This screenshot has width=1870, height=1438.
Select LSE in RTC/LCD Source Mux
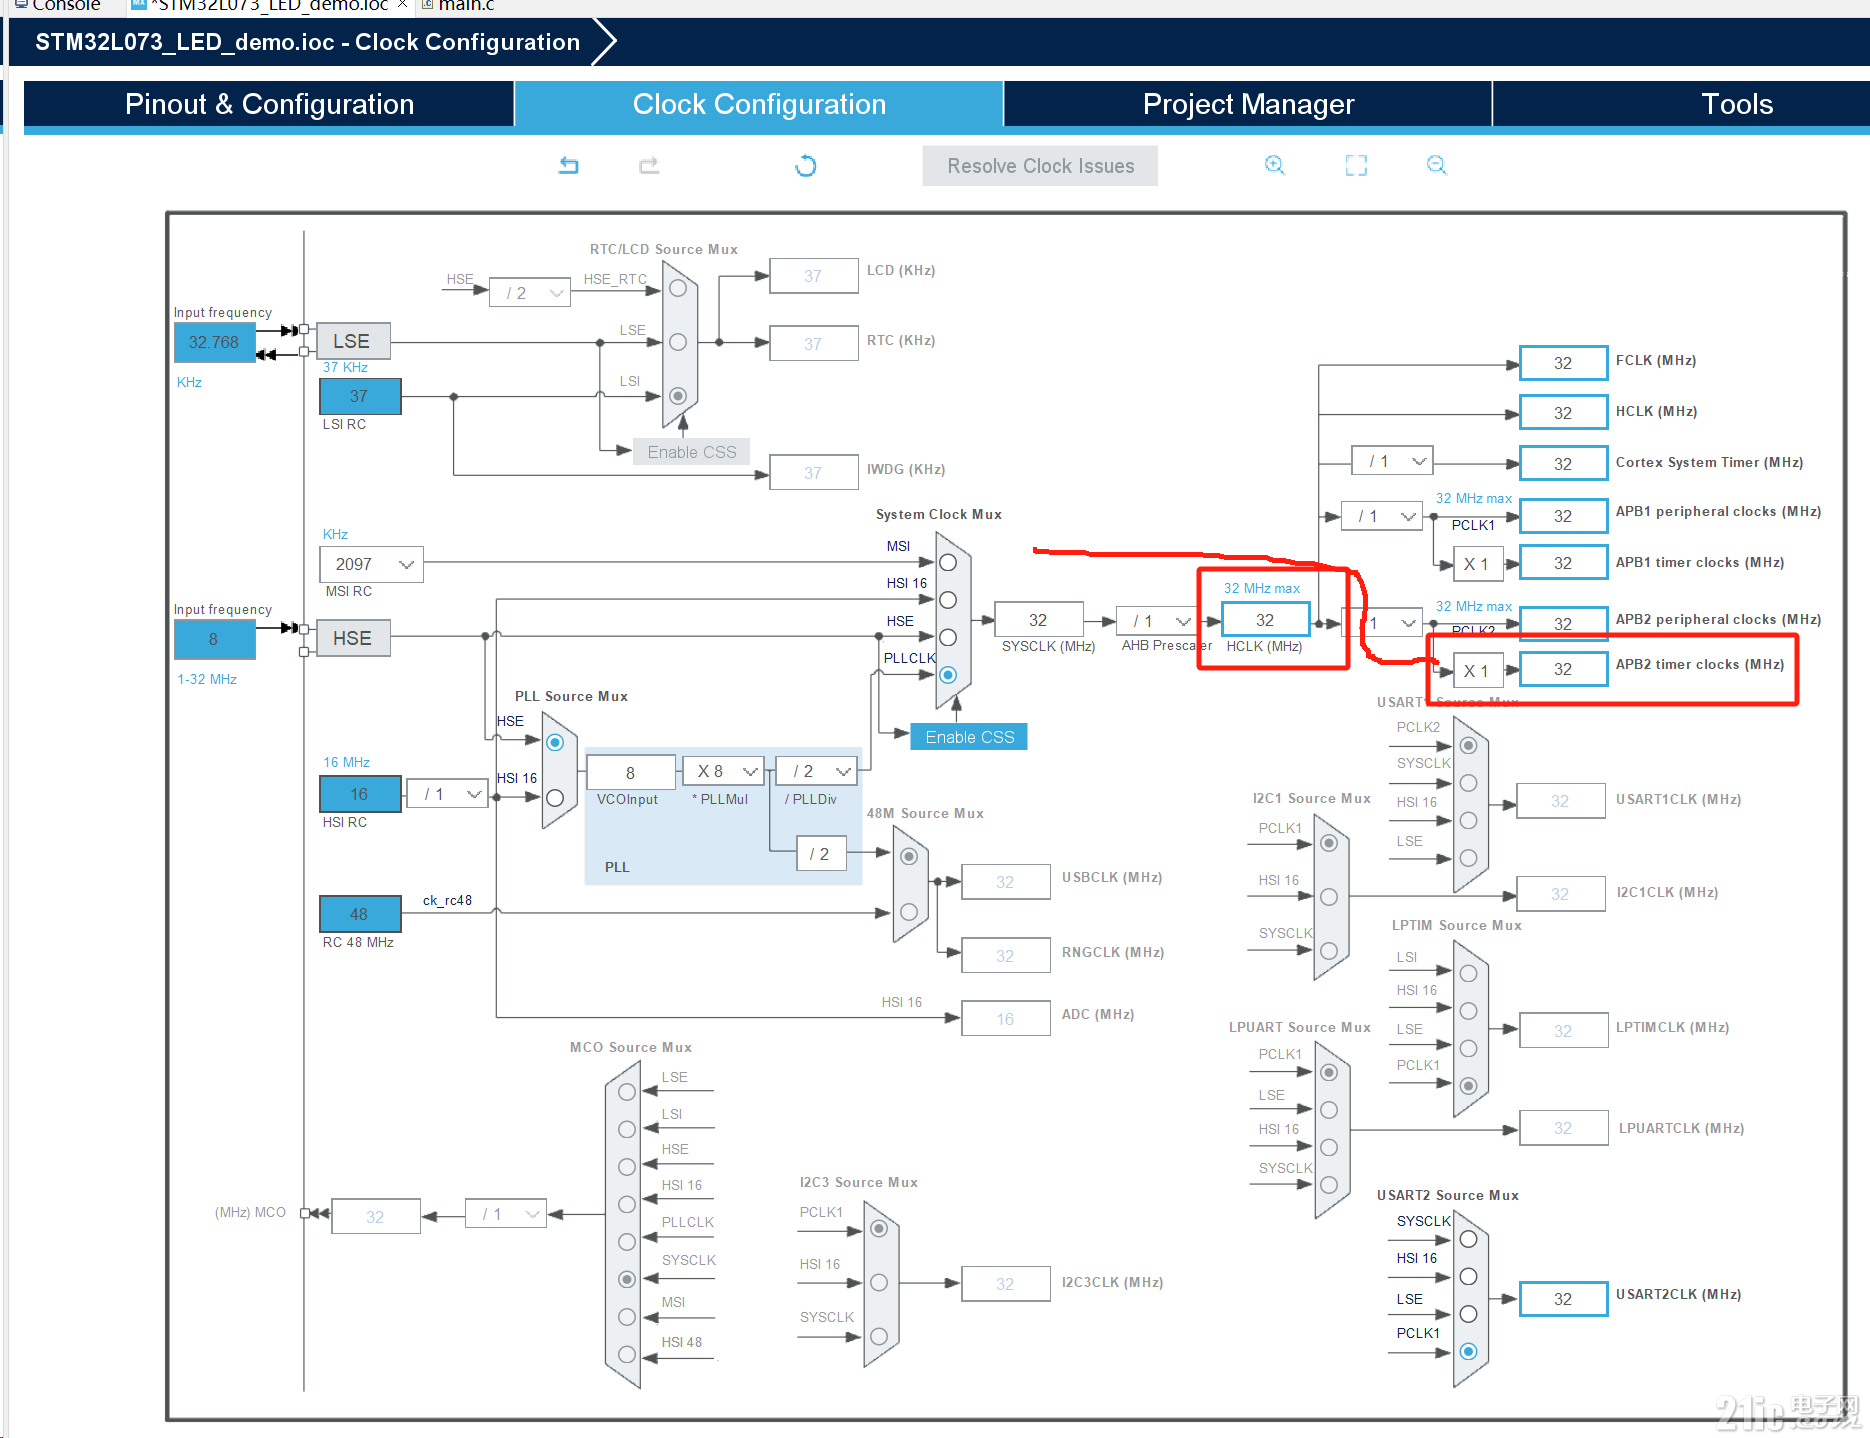pos(678,342)
